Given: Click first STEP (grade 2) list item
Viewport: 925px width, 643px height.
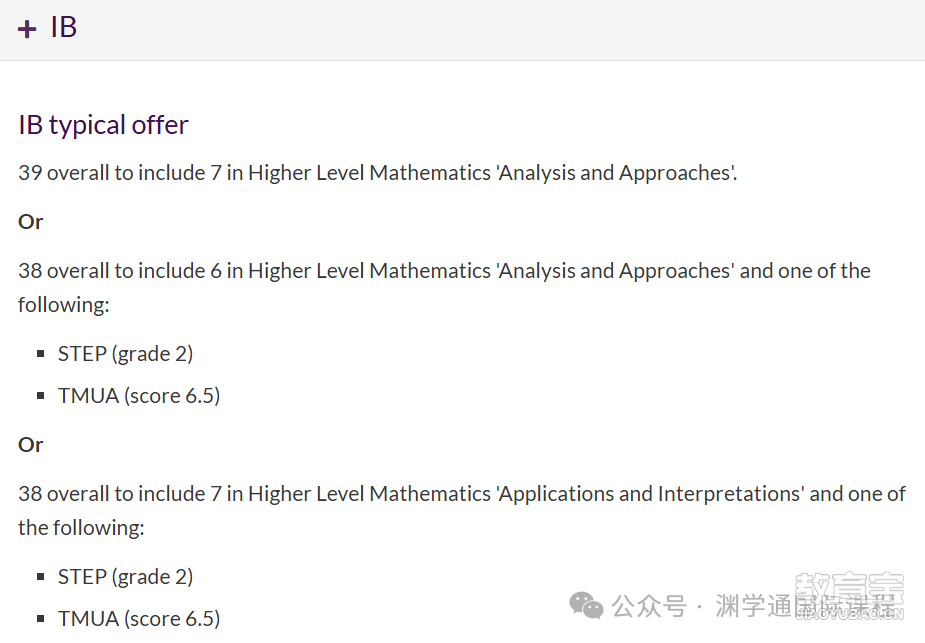Looking at the screenshot, I should (125, 354).
